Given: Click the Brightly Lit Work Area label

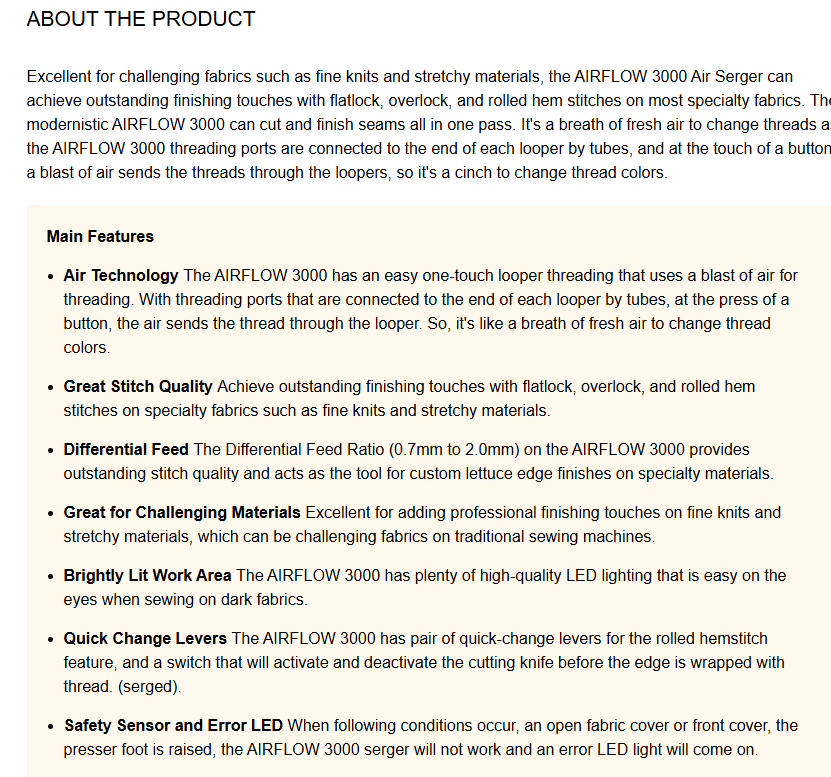Looking at the screenshot, I should [x=147, y=576].
